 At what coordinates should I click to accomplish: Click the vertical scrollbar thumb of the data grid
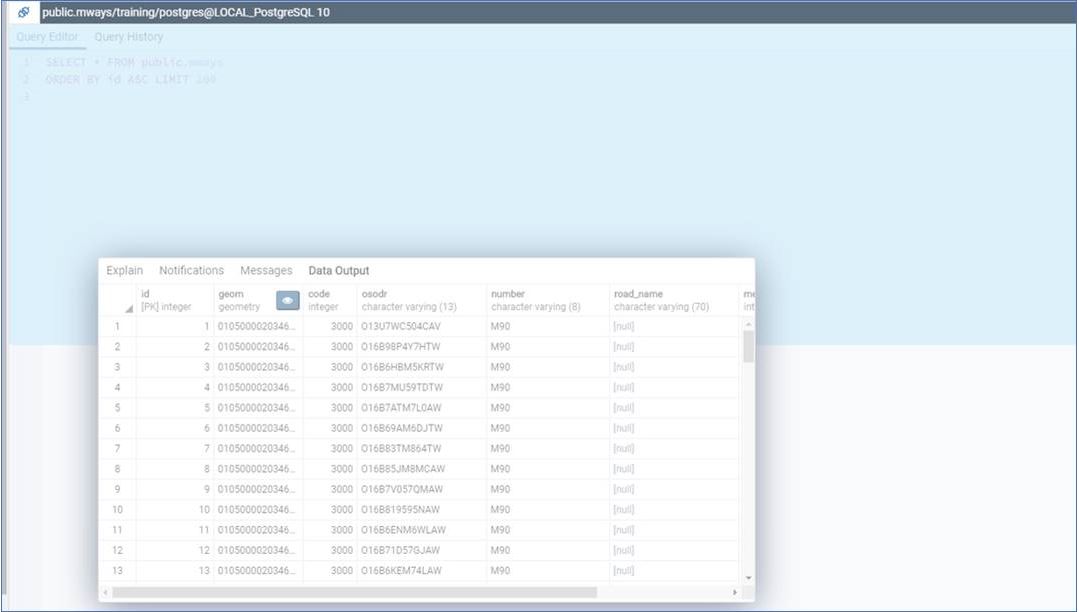(749, 346)
